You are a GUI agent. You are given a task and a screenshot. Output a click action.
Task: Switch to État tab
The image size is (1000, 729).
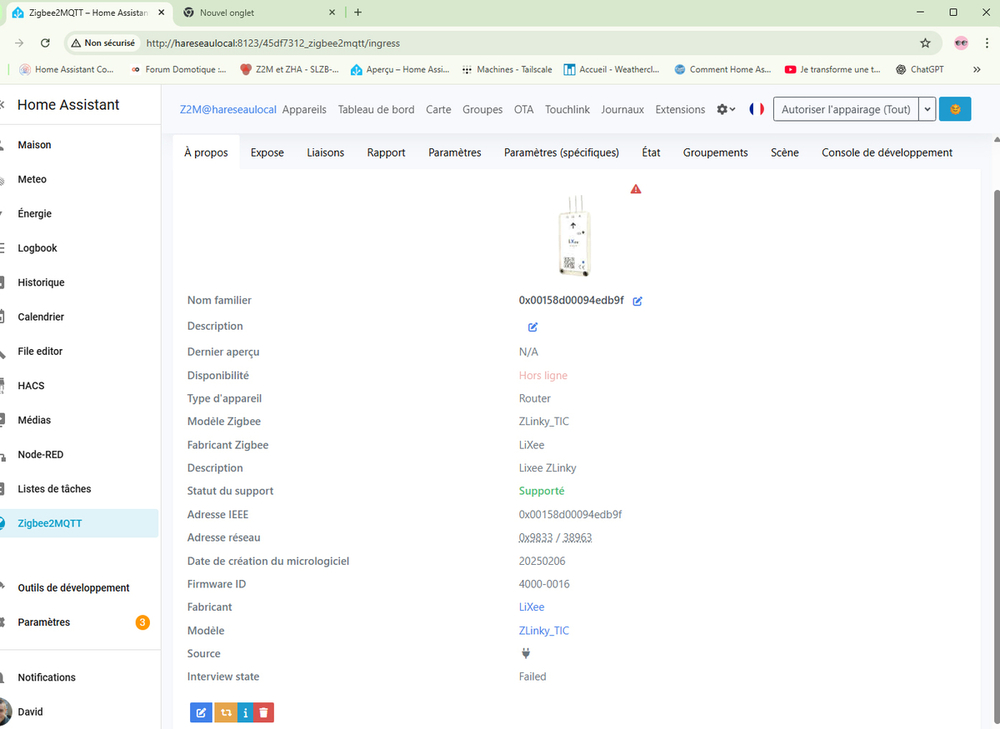pyautogui.click(x=651, y=152)
